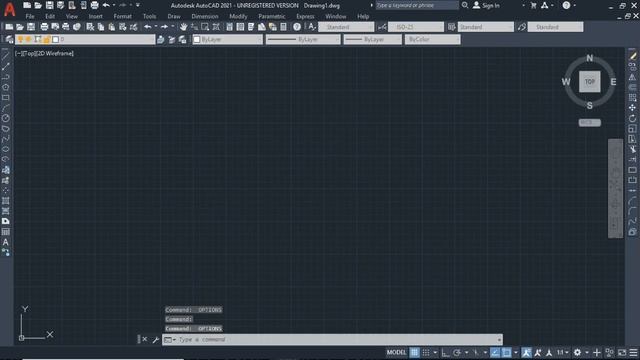
Task: Click the Help question mark toolbar icon
Action: point(297,27)
